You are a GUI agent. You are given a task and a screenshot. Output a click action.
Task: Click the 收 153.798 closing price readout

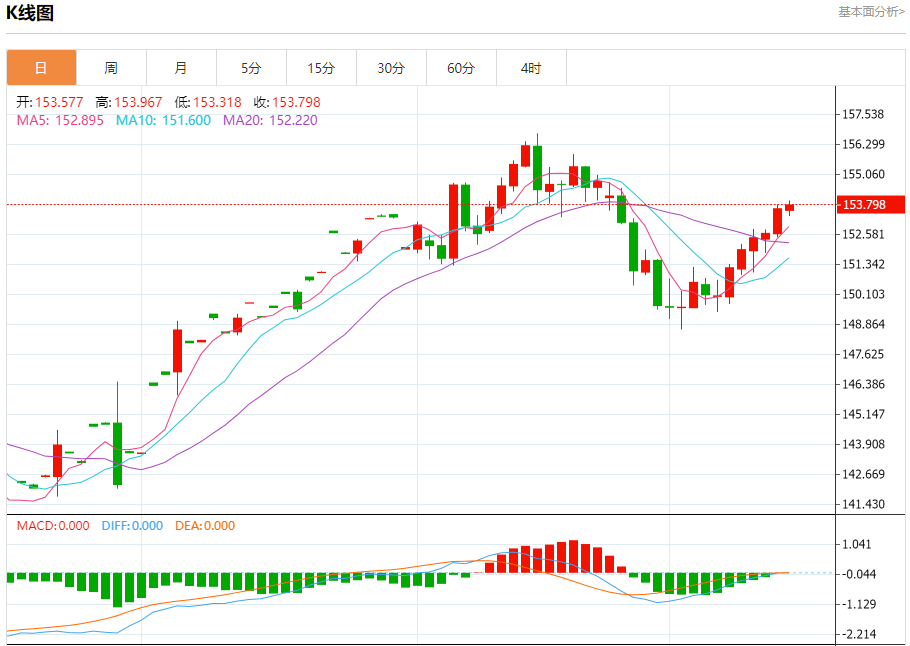[287, 103]
